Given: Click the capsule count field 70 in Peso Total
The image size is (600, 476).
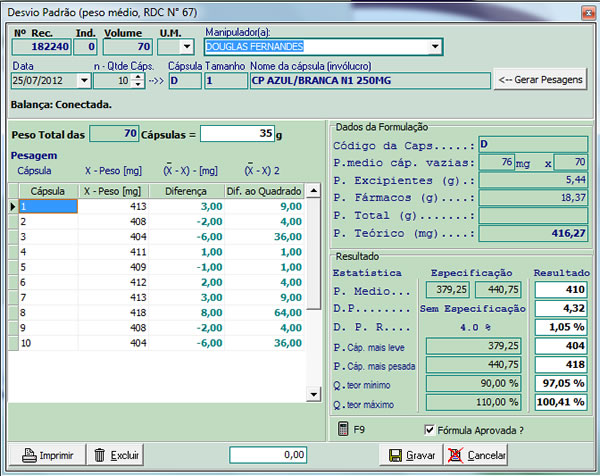Looking at the screenshot, I should click(114, 134).
